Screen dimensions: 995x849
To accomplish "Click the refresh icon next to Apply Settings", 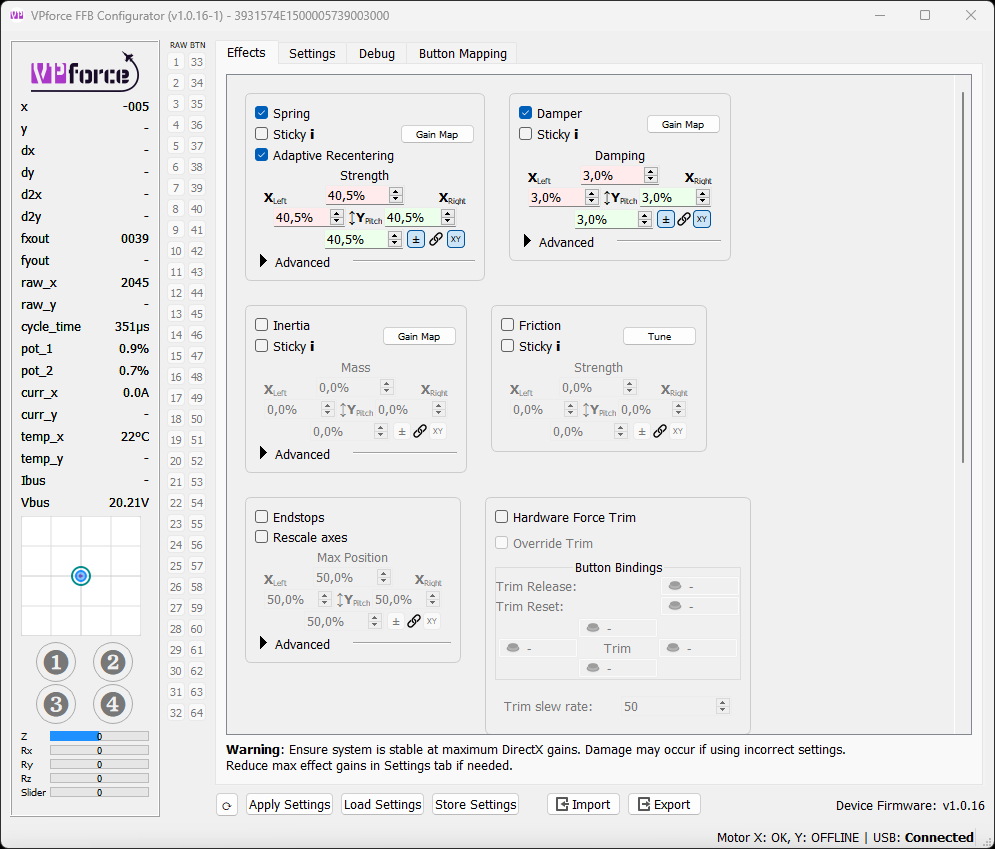I will coord(227,805).
